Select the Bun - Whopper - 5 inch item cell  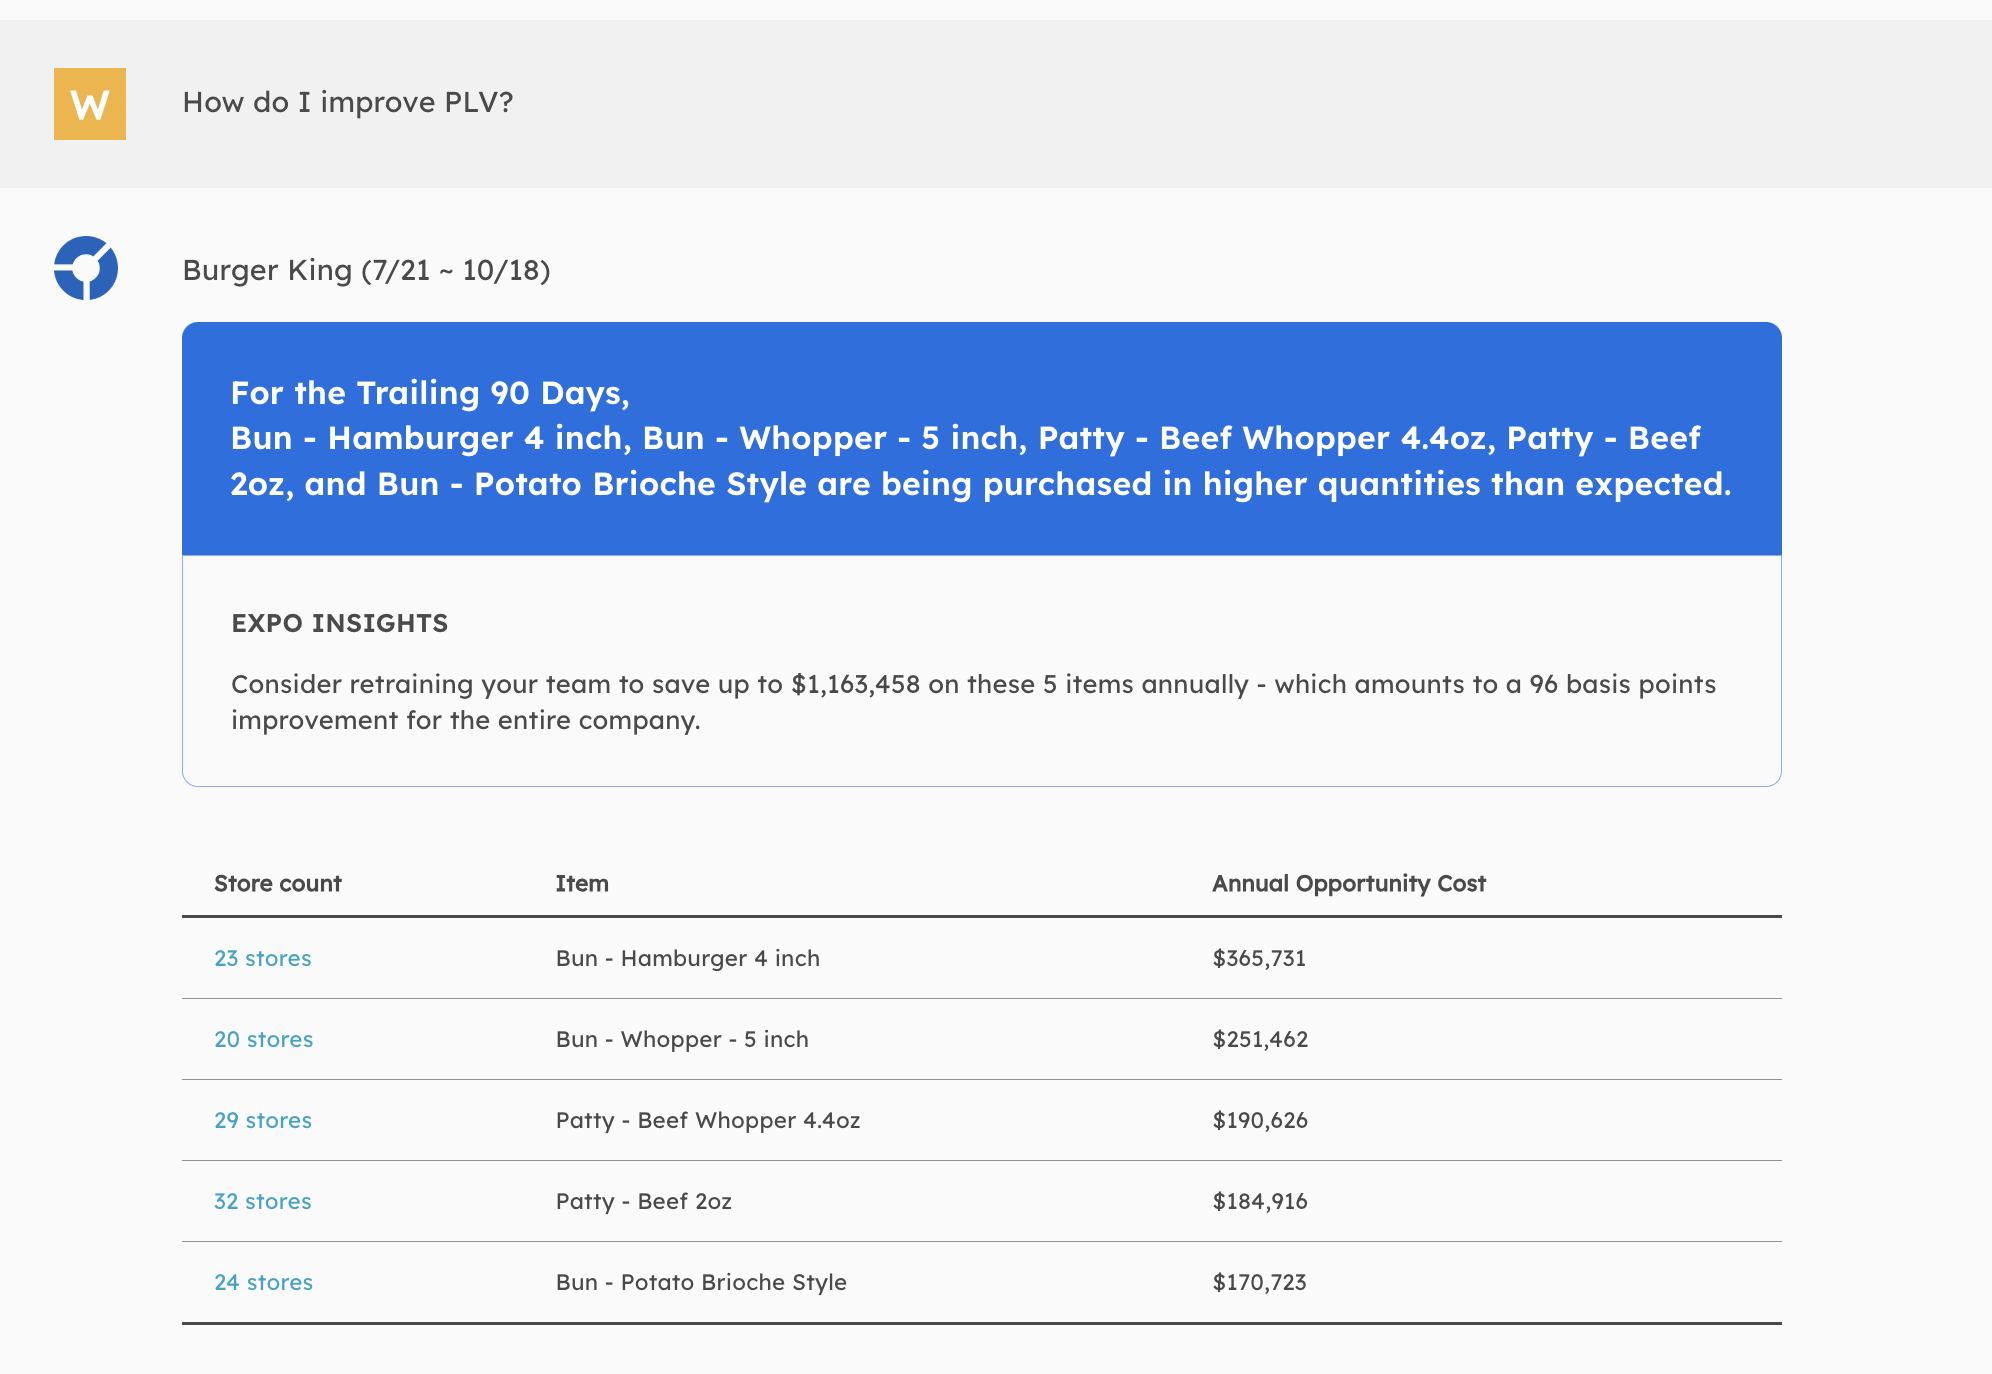pyautogui.click(x=682, y=1039)
